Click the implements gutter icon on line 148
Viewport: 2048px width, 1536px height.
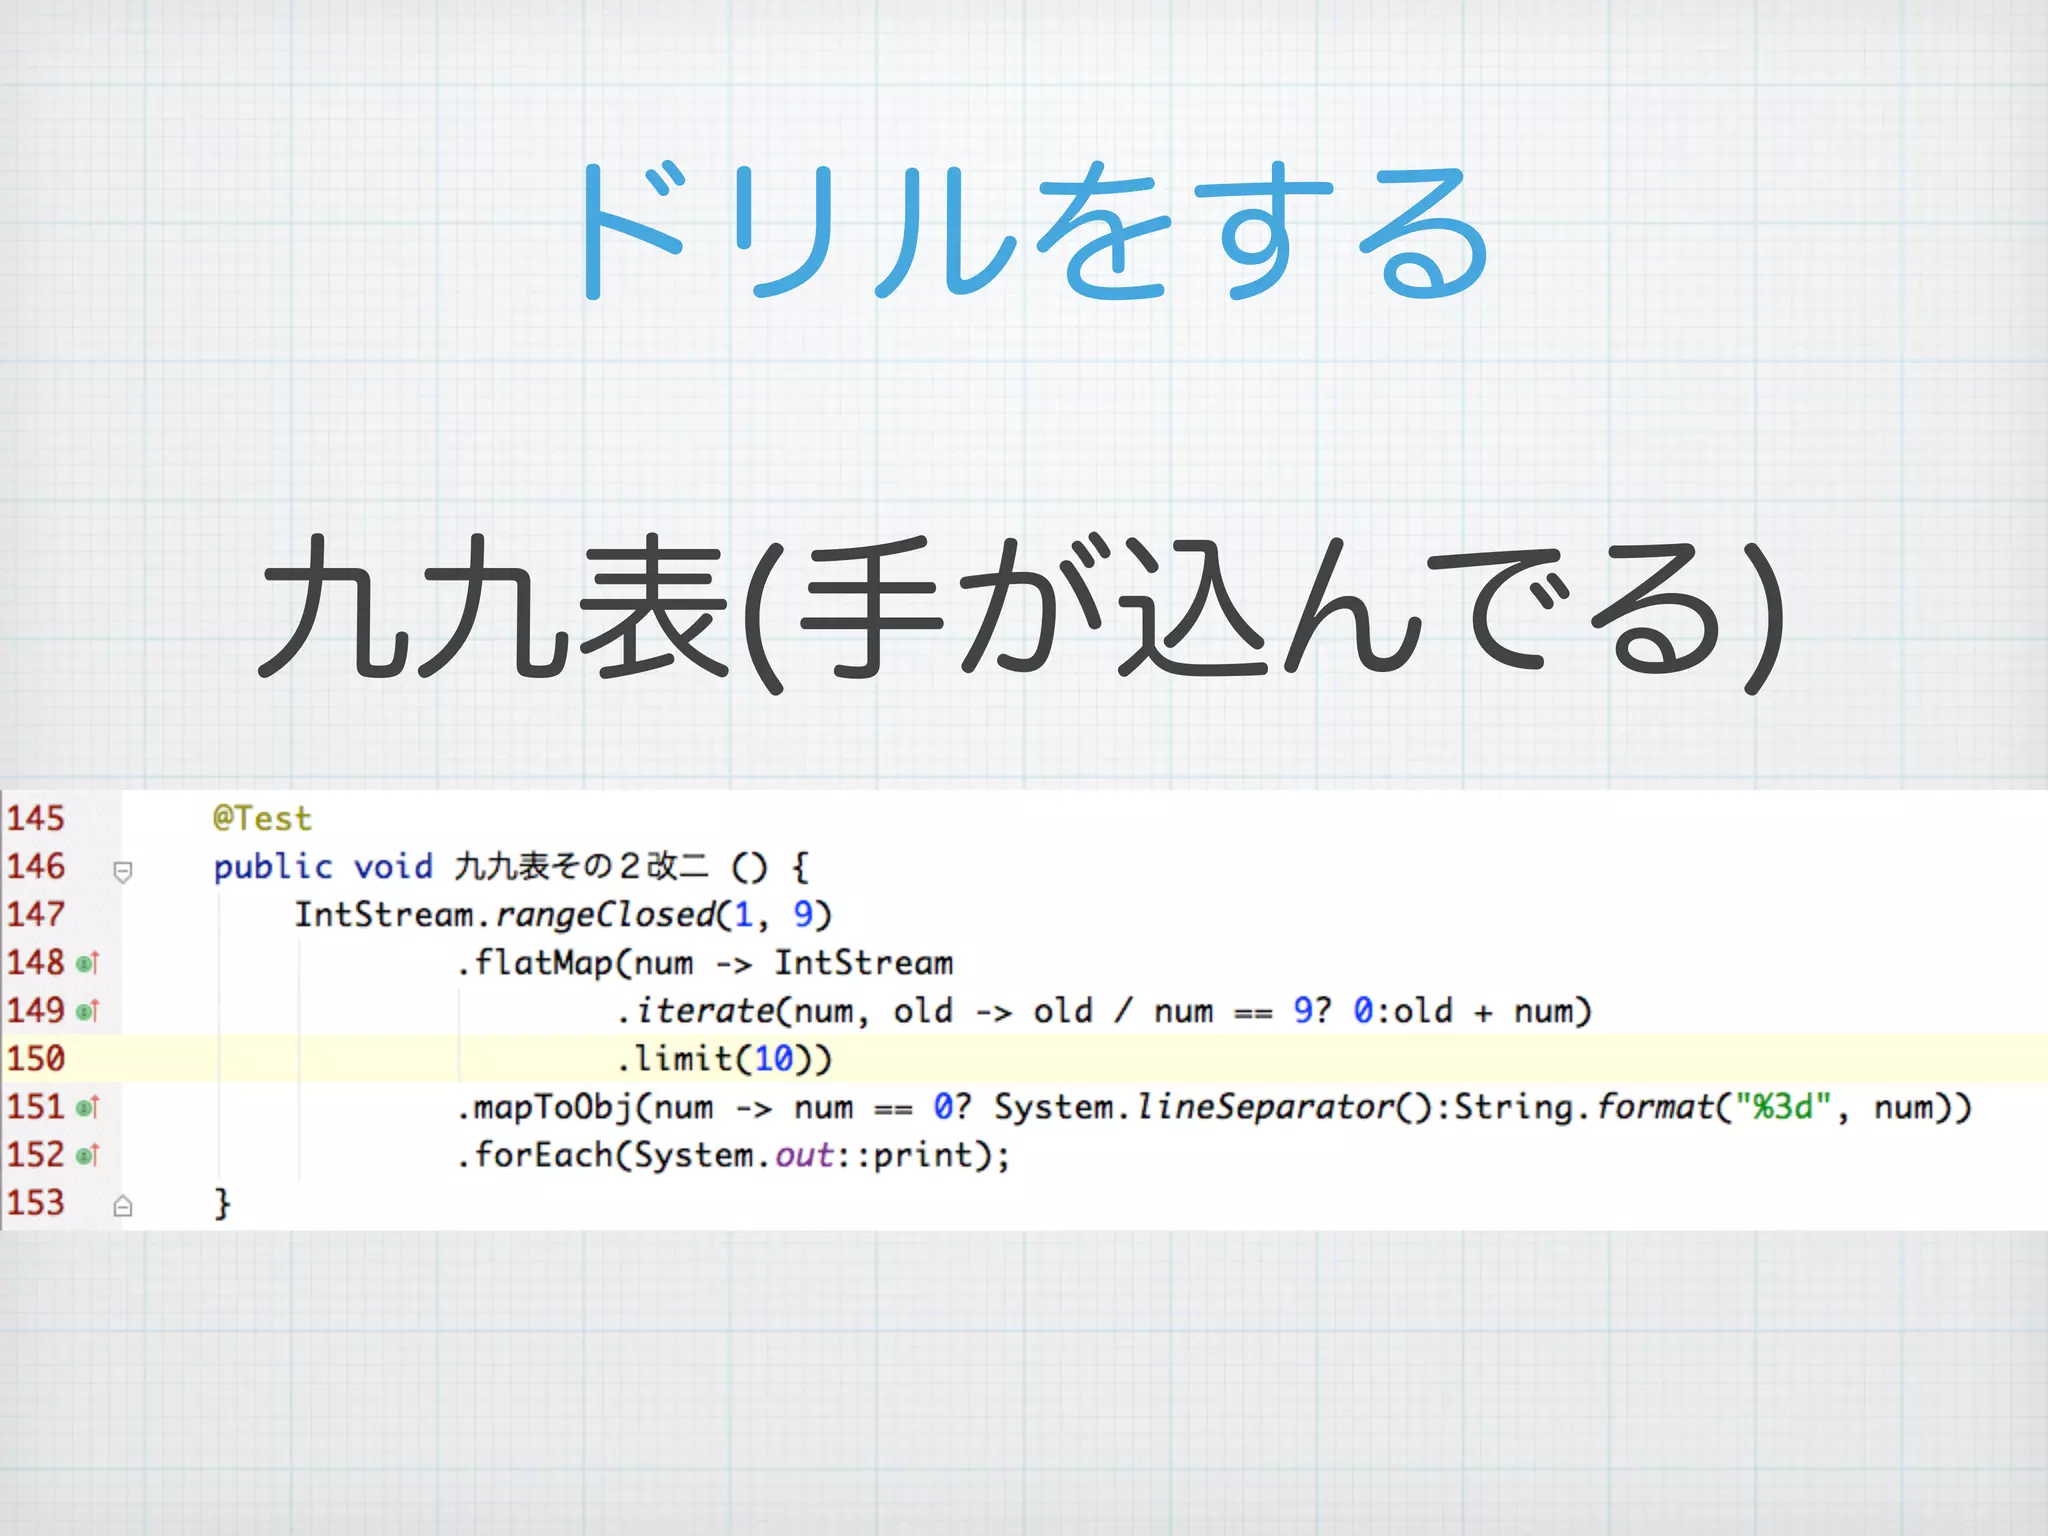click(x=88, y=964)
